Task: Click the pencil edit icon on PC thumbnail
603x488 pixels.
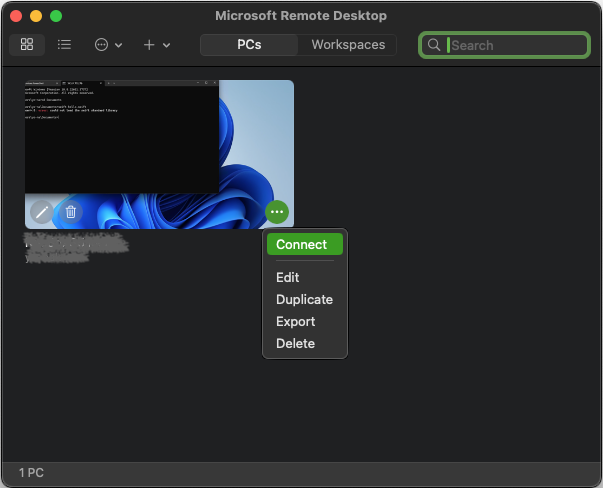Action: (42, 212)
